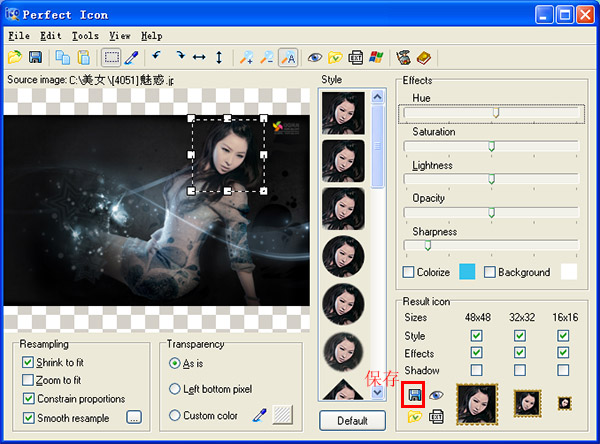Image resolution: width=600 pixels, height=444 pixels.
Task: Click the Windows flag toolbar icon
Action: click(x=376, y=57)
